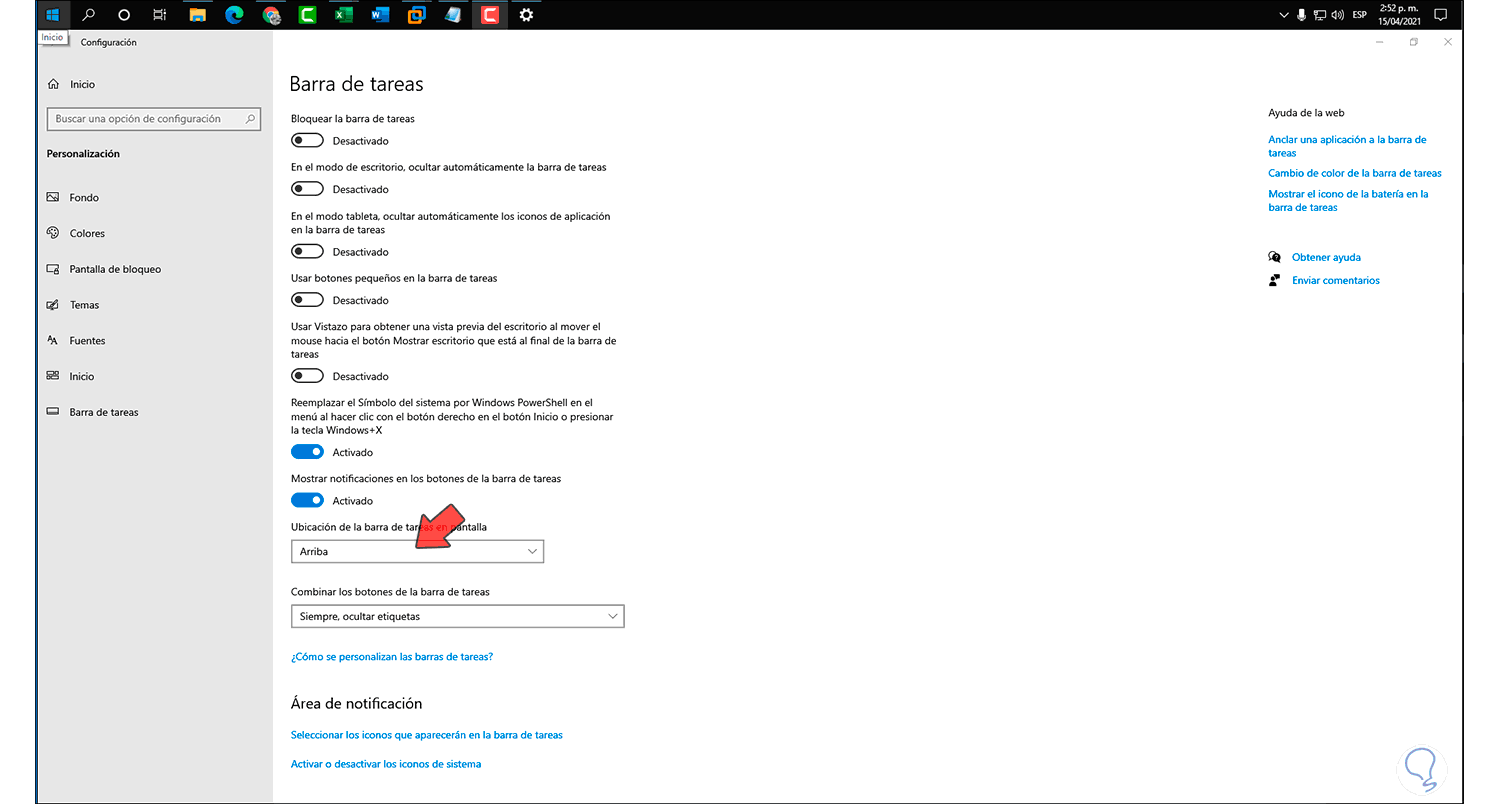Screen dimensions: 1500x804
Task: Click the Settings gear icon in taskbar
Action: coord(526,15)
